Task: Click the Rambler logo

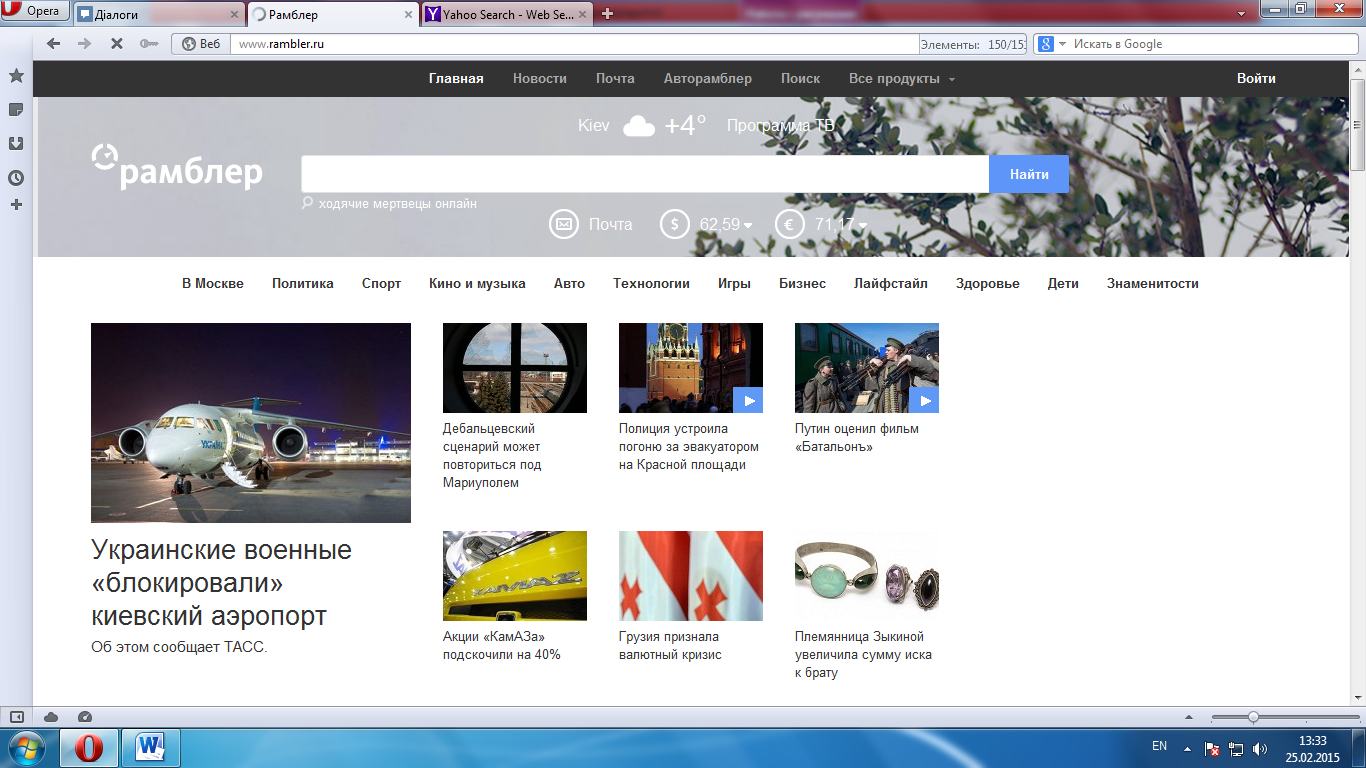Action: click(177, 167)
